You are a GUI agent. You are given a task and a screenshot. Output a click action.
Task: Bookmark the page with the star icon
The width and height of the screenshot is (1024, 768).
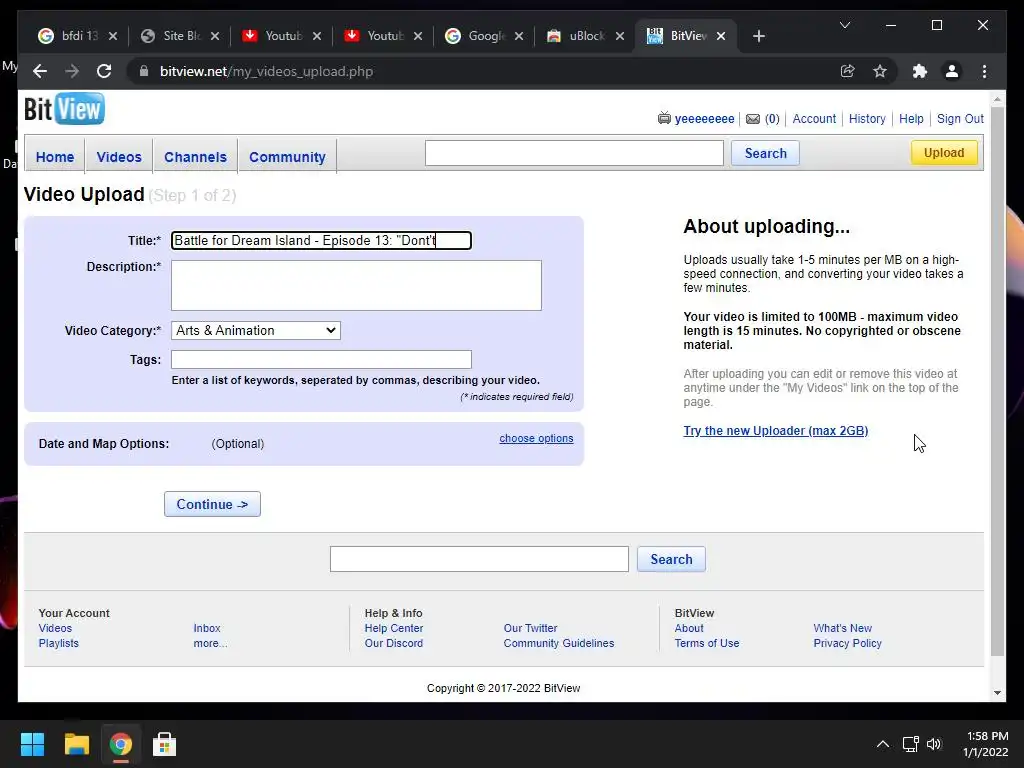(x=880, y=71)
